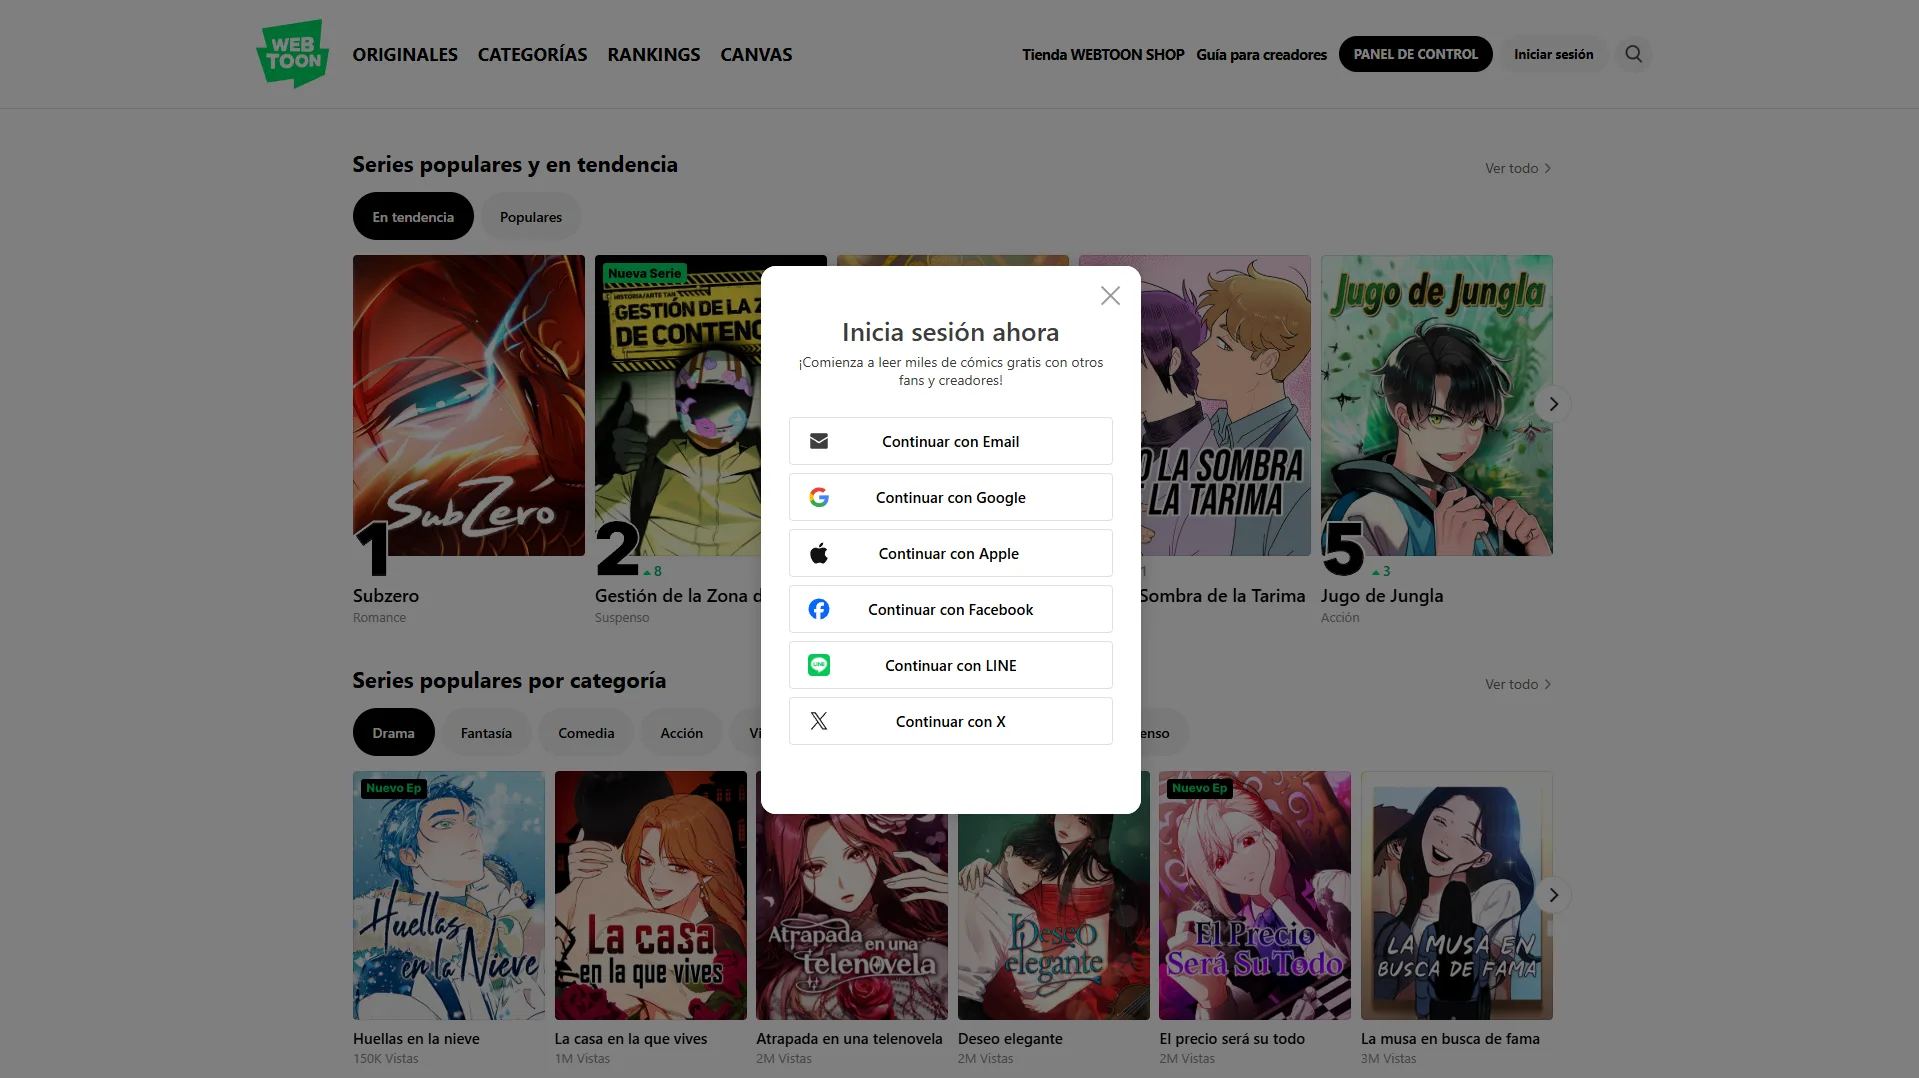Image resolution: width=1919 pixels, height=1078 pixels.
Task: Open CATEGORÍAS menu
Action: (532, 55)
